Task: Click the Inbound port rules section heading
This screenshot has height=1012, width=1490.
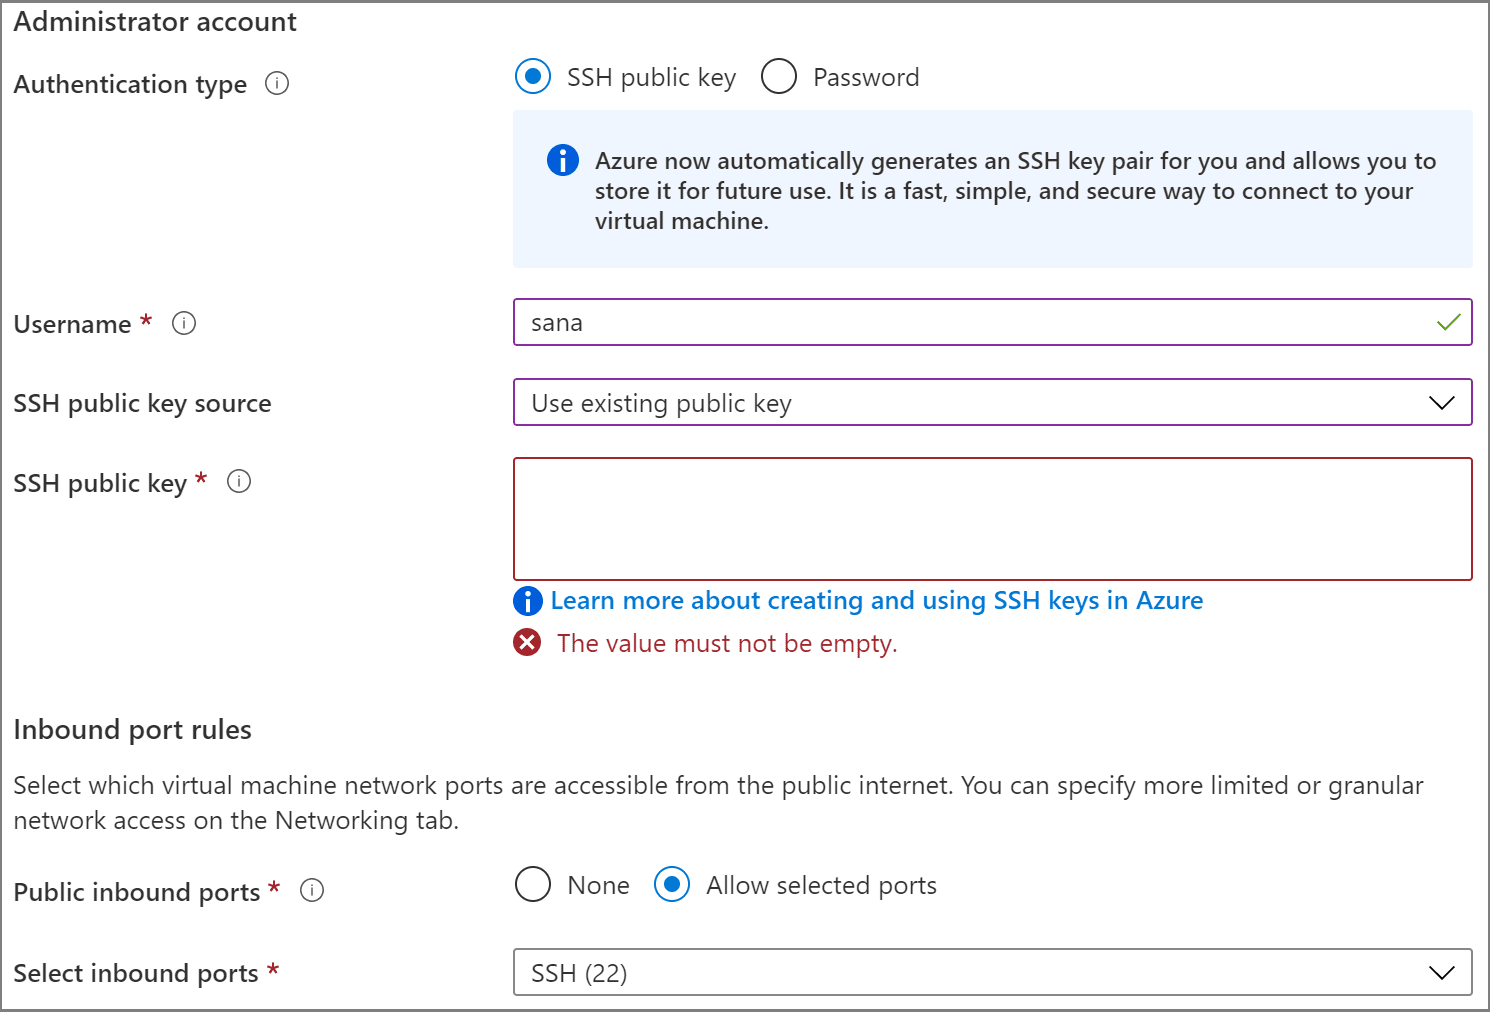Action: point(132,729)
